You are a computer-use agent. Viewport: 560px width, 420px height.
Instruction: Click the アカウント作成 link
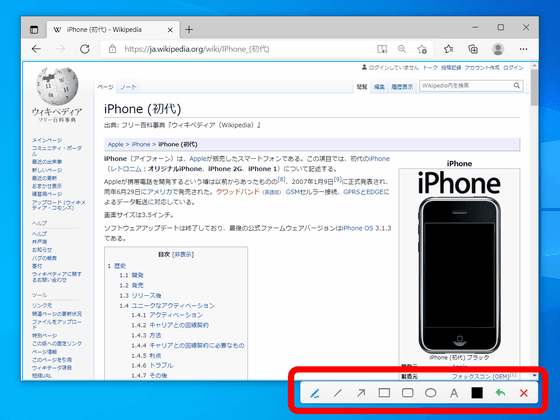coord(482,68)
